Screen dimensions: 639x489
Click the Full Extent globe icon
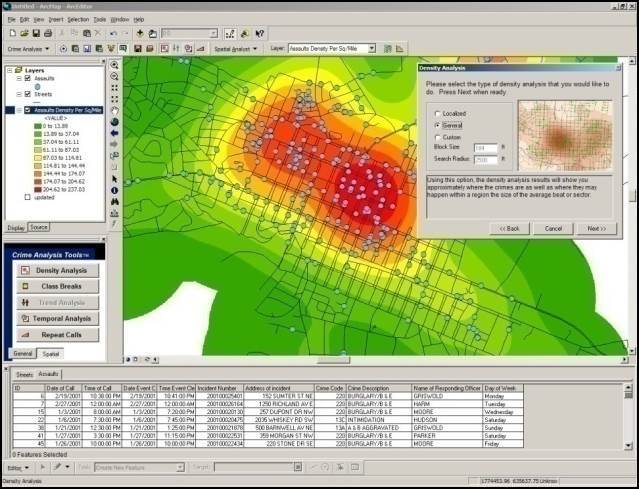pos(115,122)
